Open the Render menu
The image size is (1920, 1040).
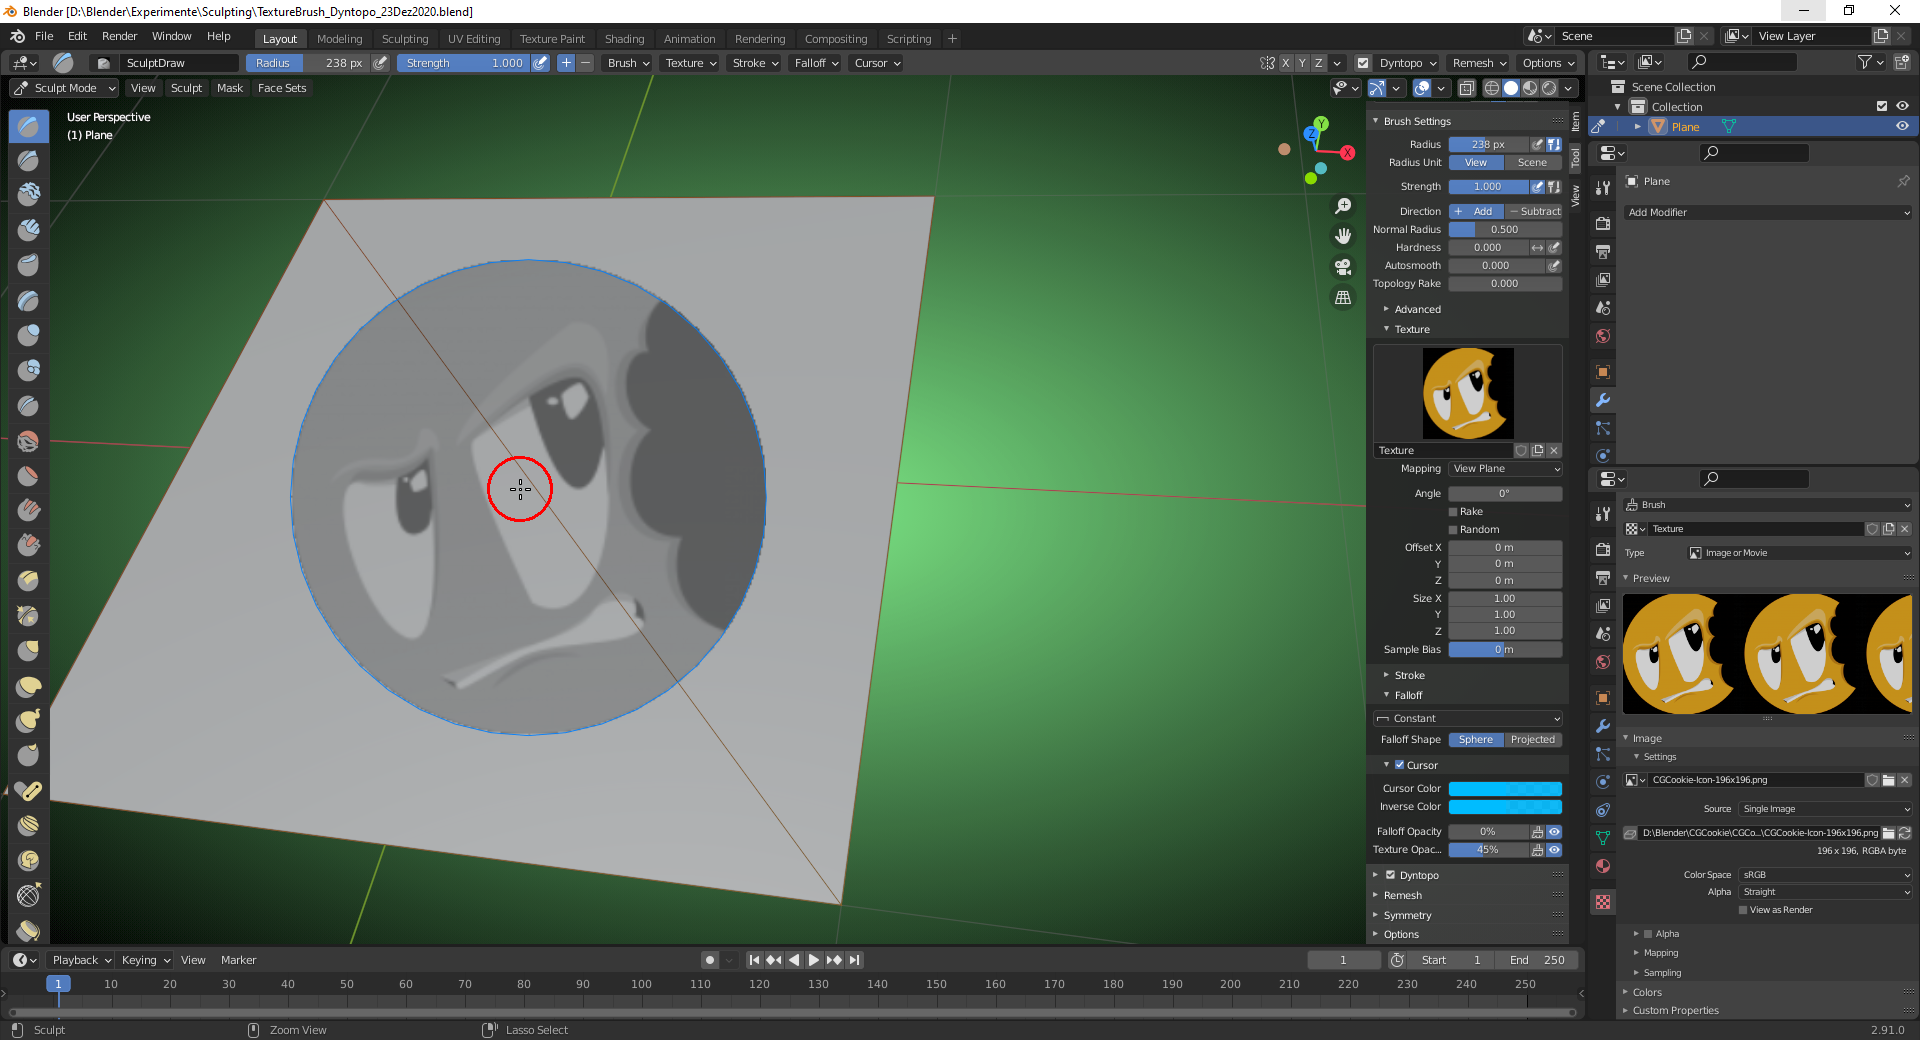coord(119,36)
